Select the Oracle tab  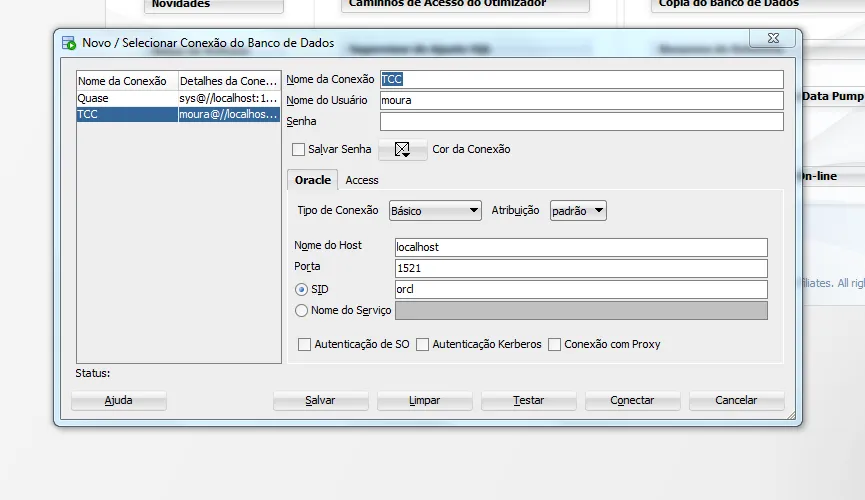[x=312, y=180]
